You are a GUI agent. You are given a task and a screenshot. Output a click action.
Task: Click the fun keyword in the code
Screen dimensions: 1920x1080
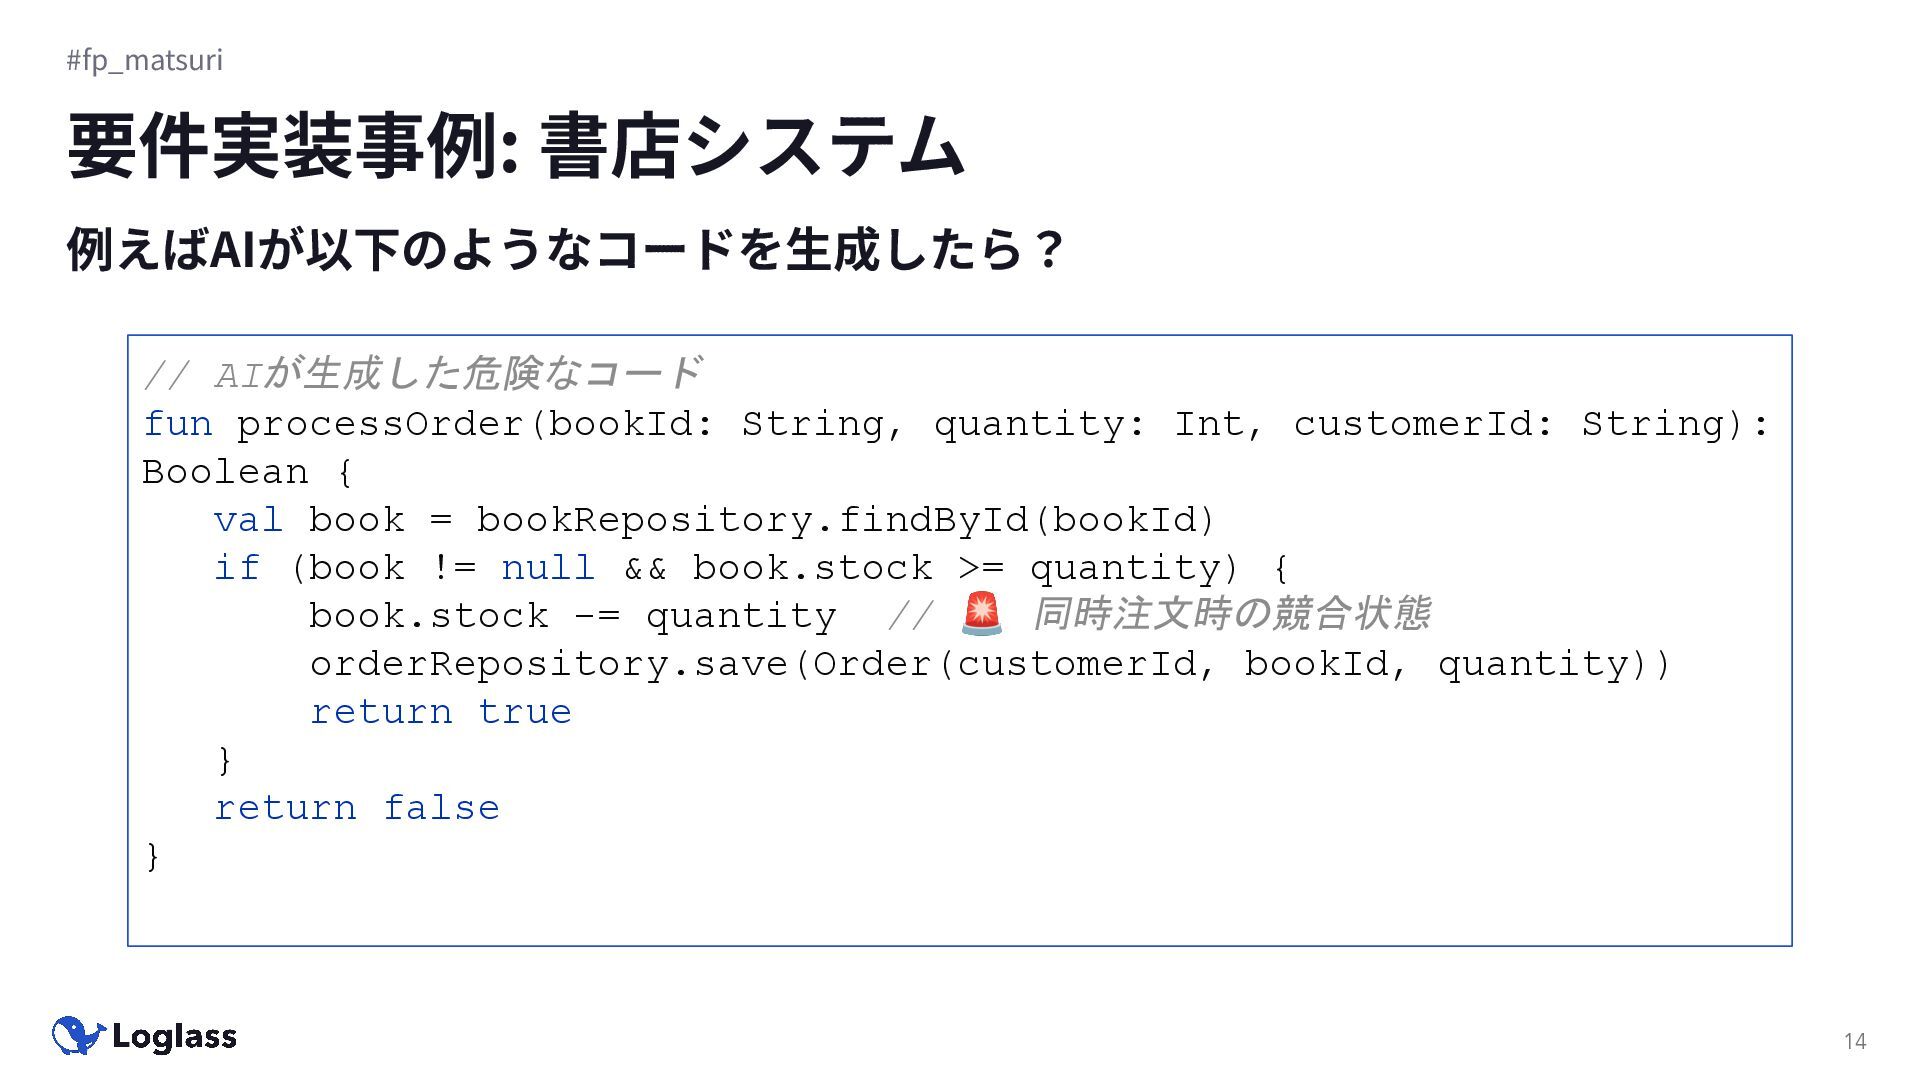[177, 424]
